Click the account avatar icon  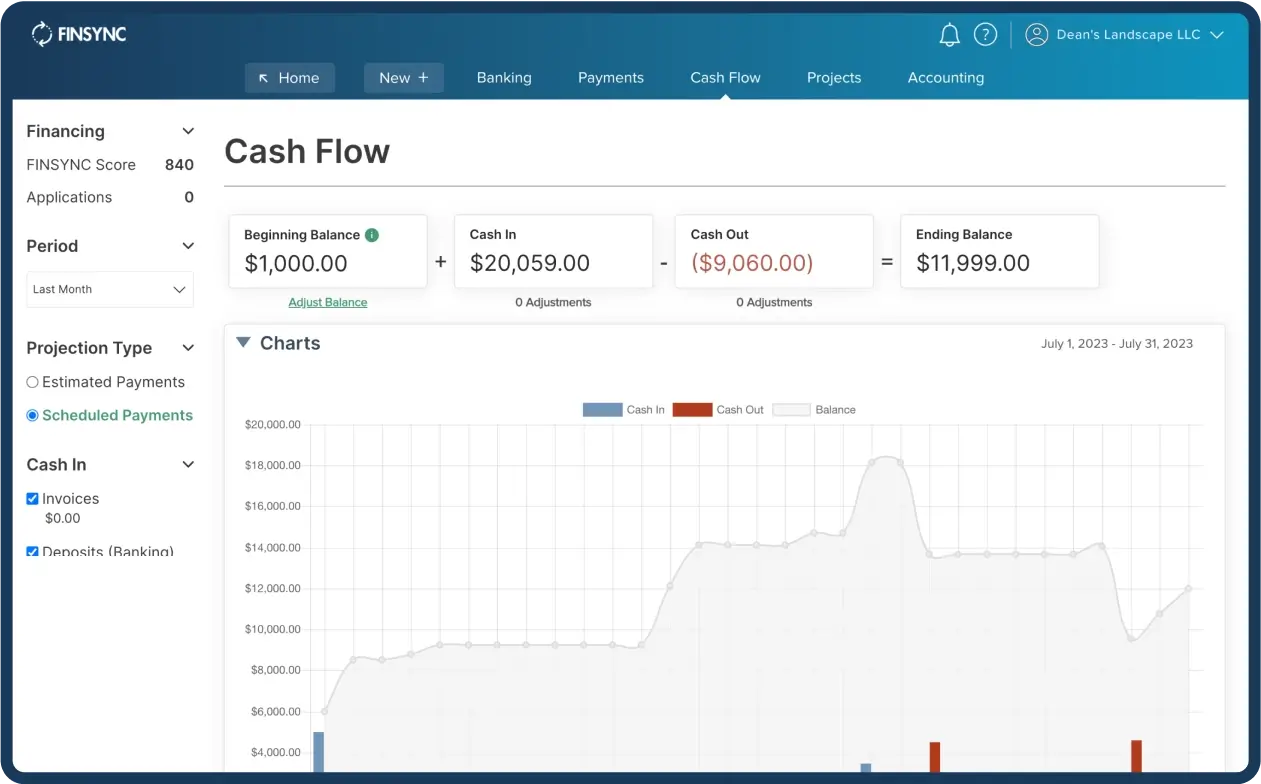click(1036, 33)
